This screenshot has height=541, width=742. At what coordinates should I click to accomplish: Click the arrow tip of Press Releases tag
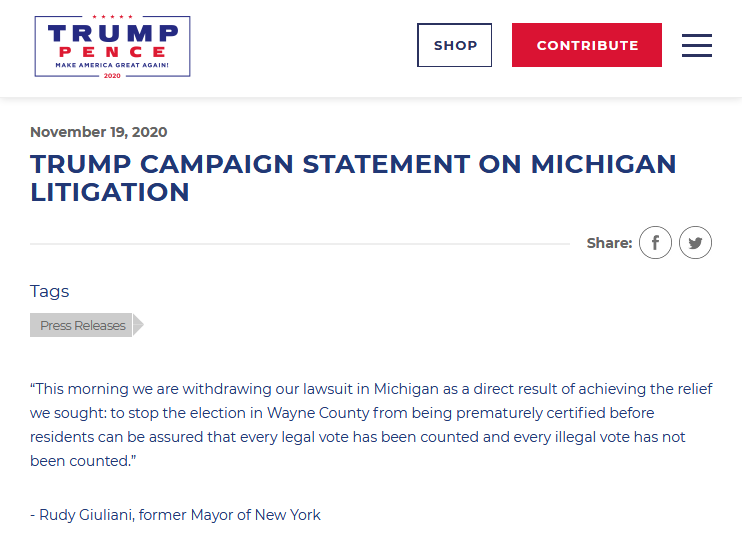click(x=138, y=325)
